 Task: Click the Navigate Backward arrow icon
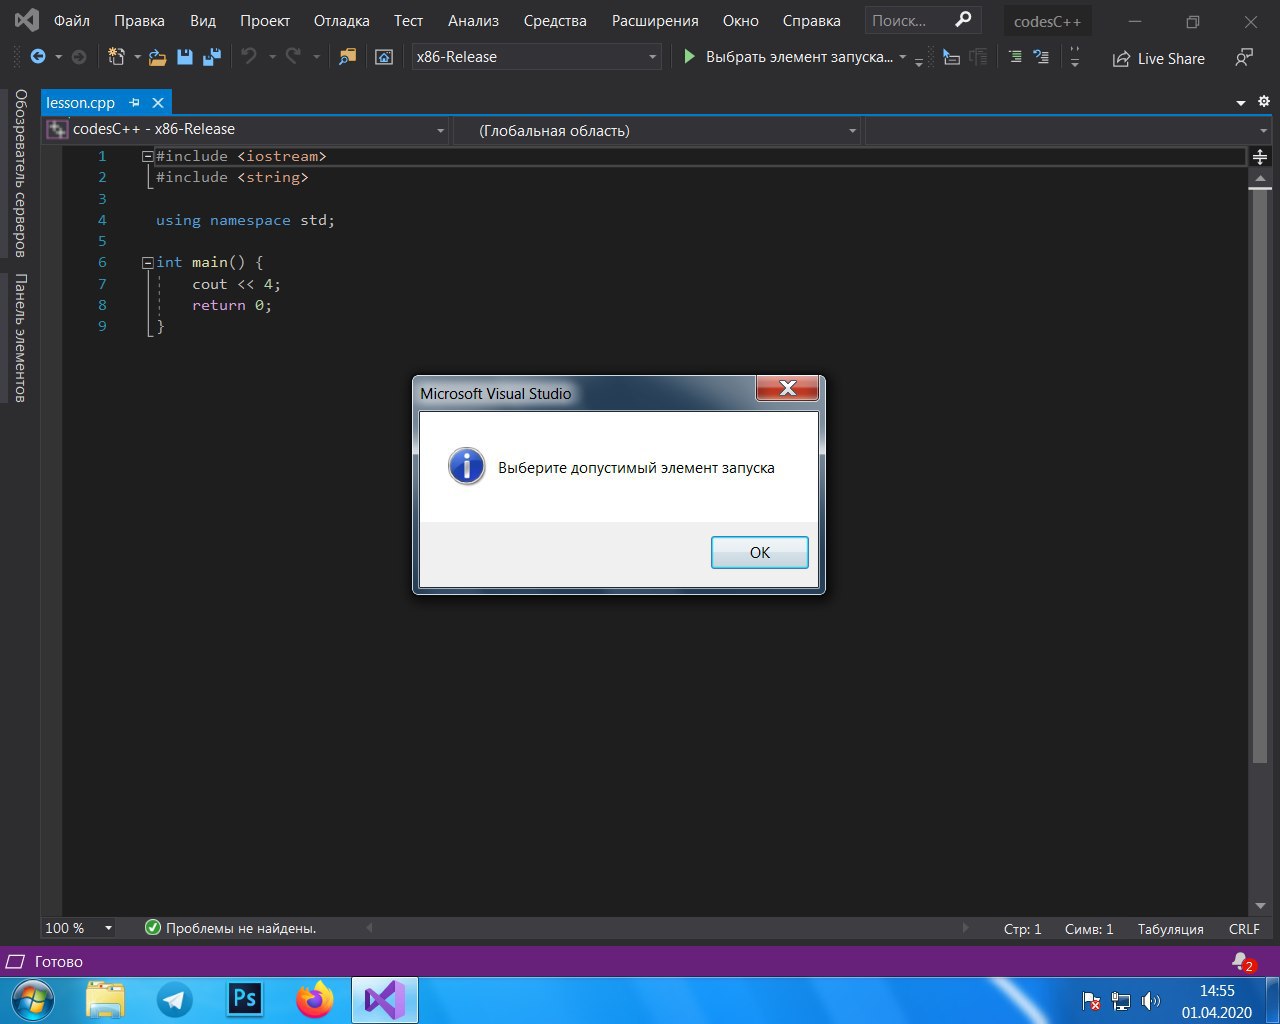38,57
